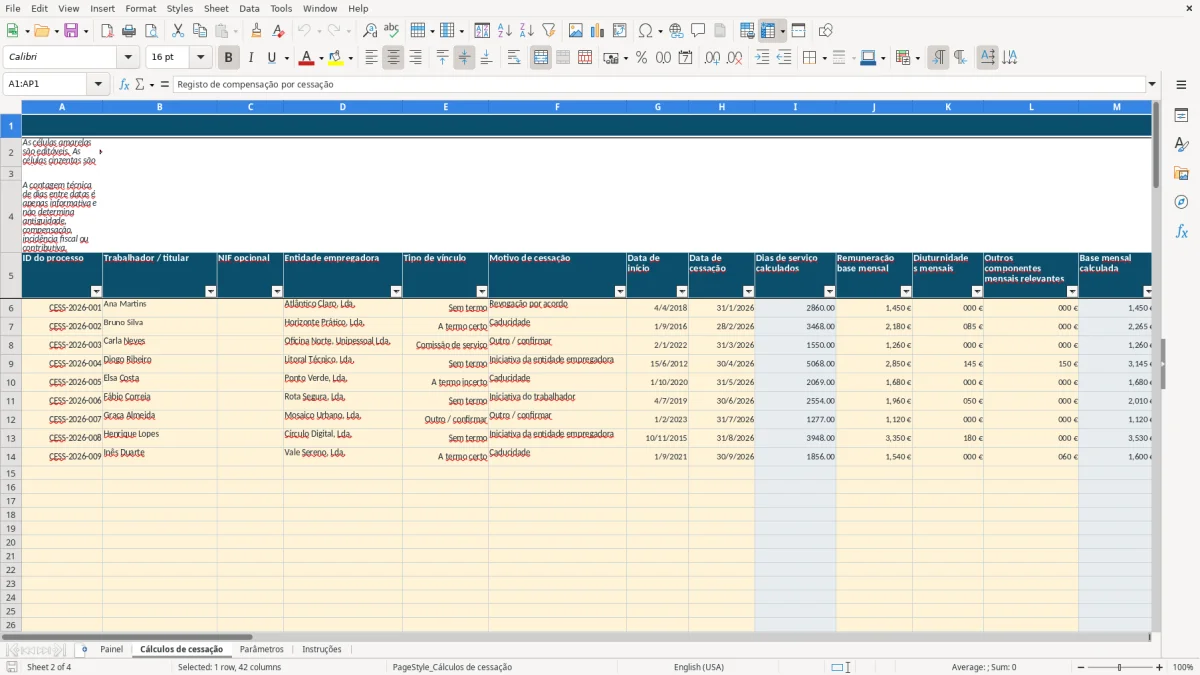The height and width of the screenshot is (675, 1200).
Task: Toggle Center Vertically alignment
Action: [x=464, y=58]
